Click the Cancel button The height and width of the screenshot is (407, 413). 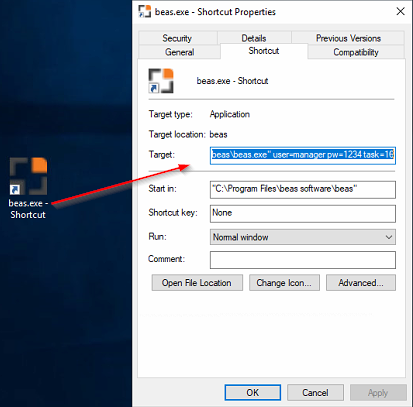point(315,392)
